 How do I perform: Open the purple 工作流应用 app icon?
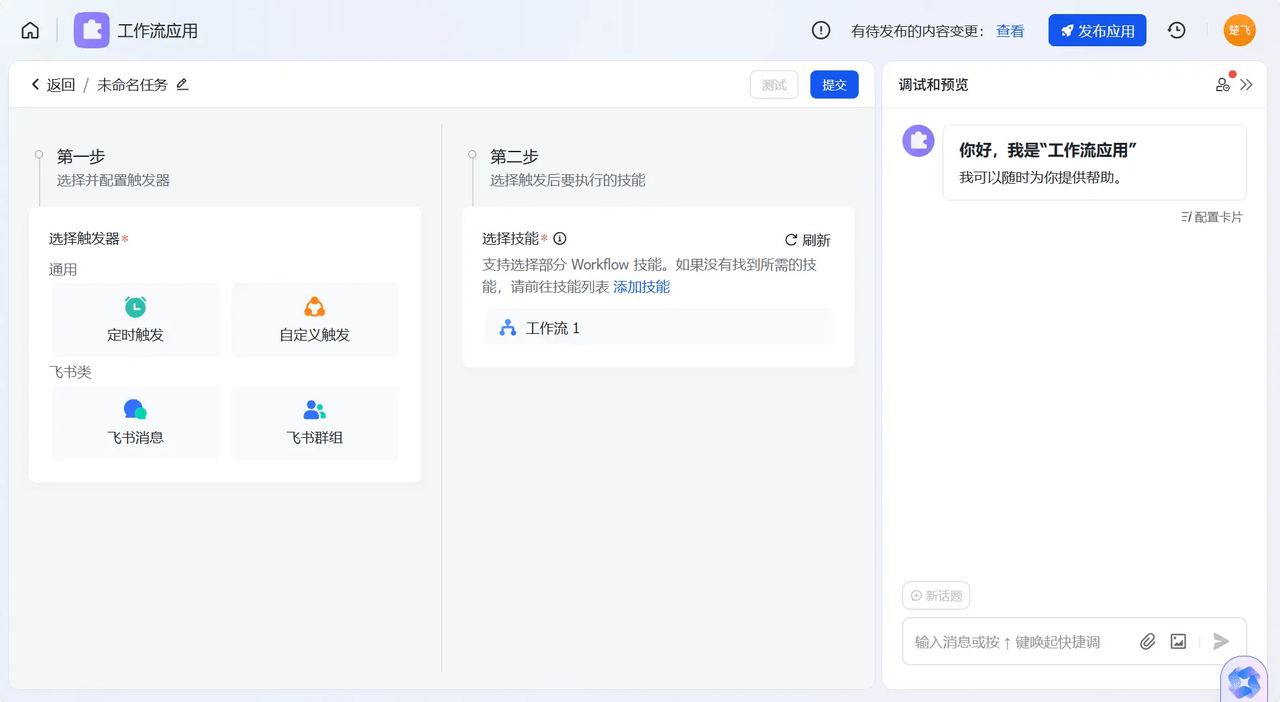(x=92, y=30)
